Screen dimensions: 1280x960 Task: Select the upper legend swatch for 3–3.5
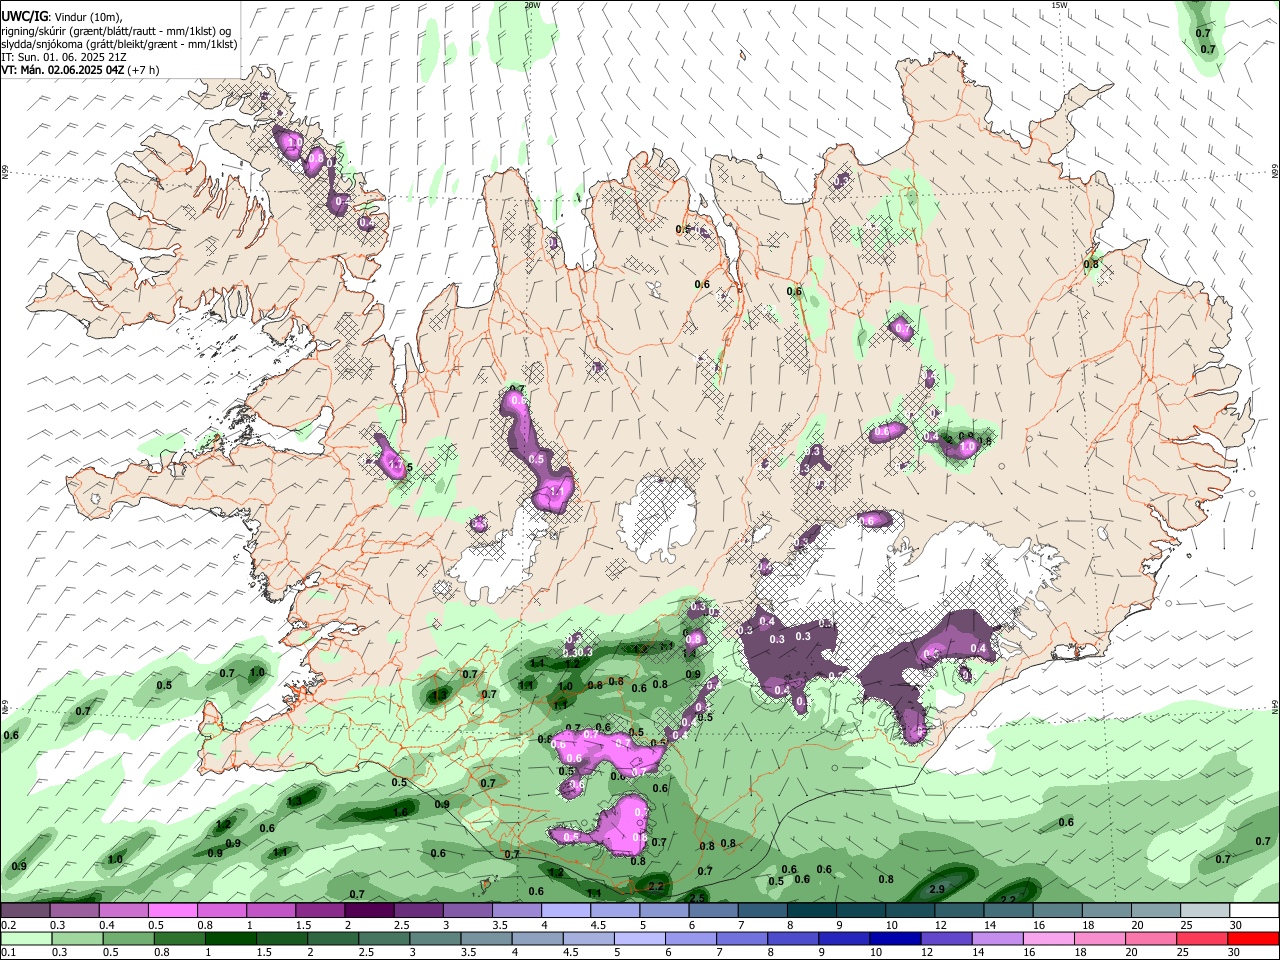pos(467,910)
